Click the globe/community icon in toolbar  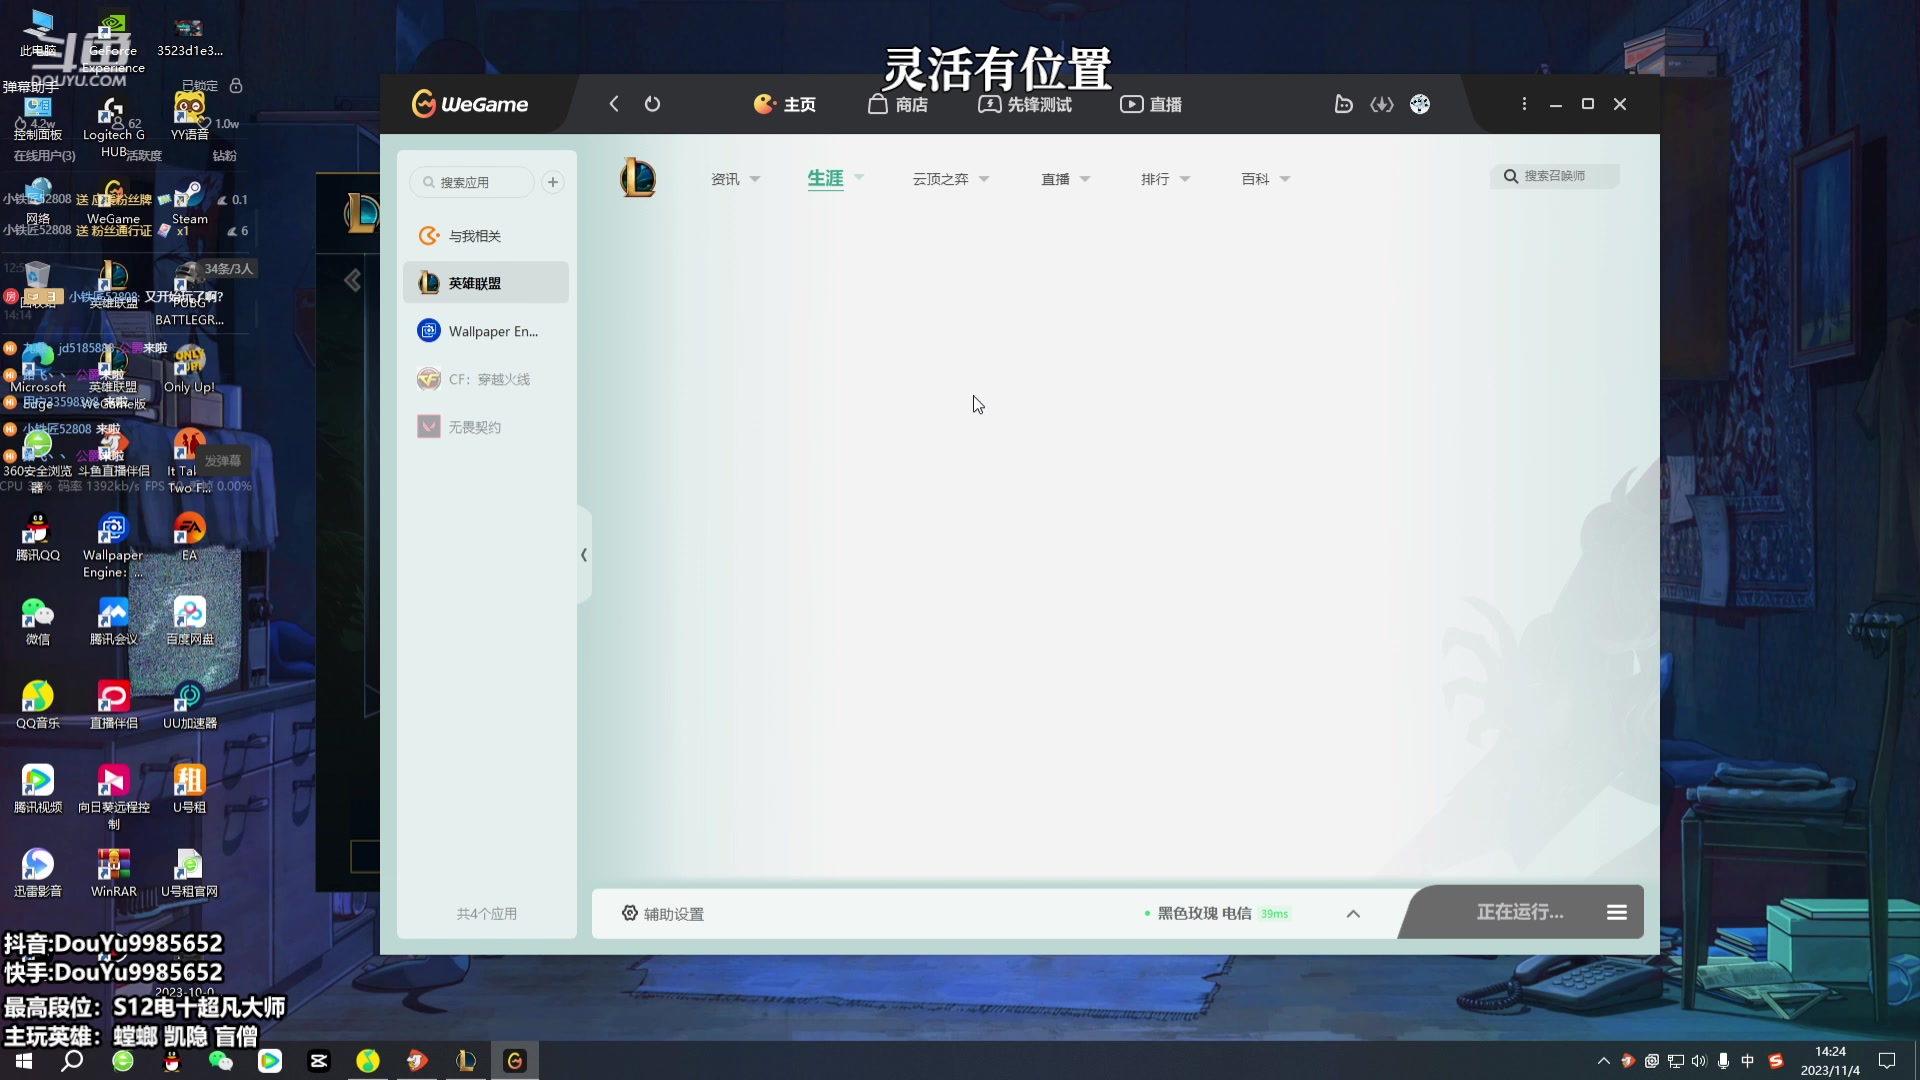coord(1420,104)
